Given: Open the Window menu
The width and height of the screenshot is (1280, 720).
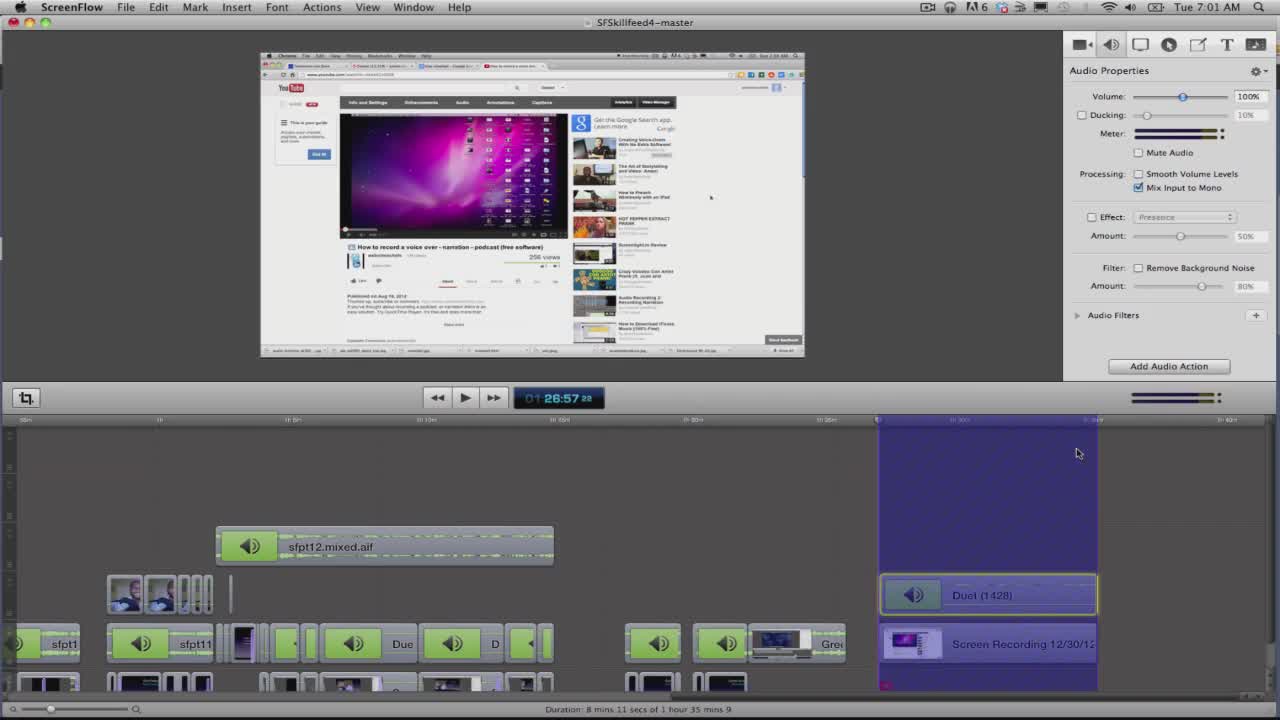Looking at the screenshot, I should 413,7.
